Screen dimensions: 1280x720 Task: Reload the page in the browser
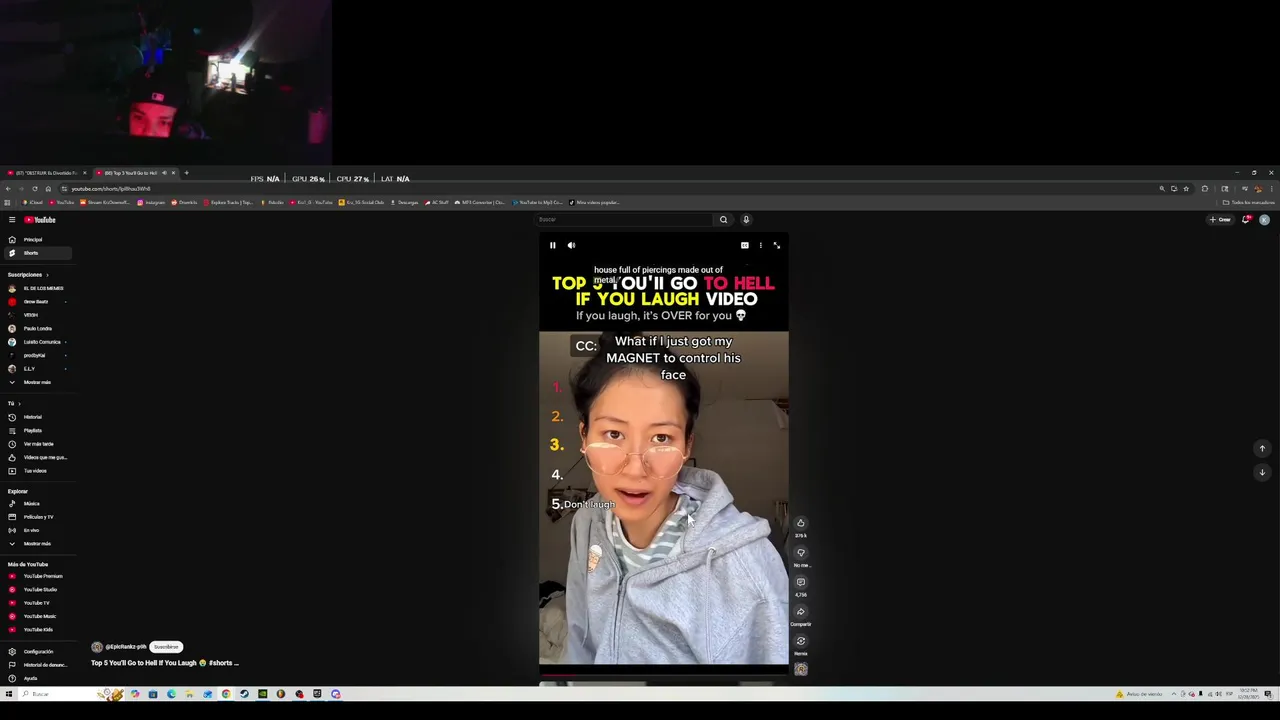34,189
